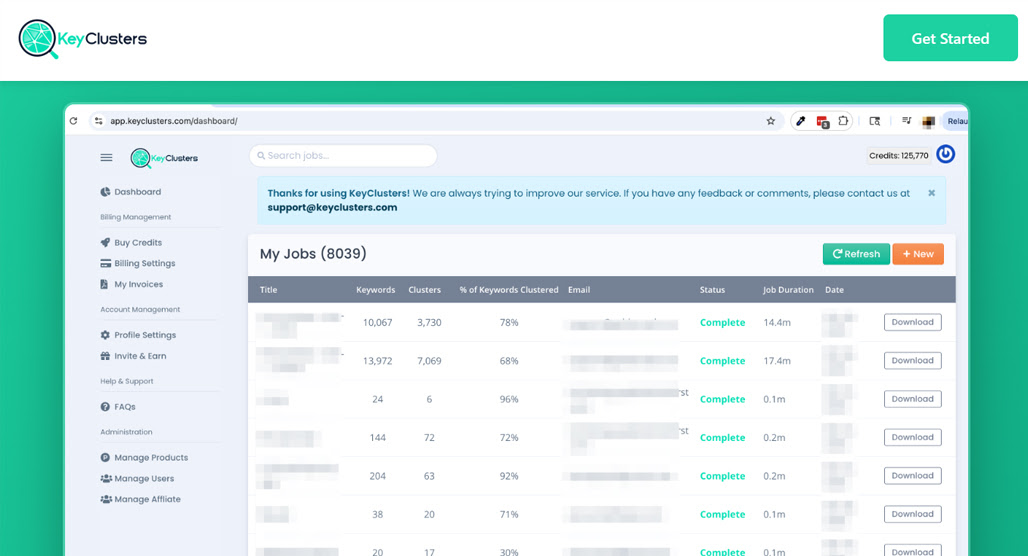Click the Keywords column header
This screenshot has height=556, width=1028.
(x=376, y=290)
